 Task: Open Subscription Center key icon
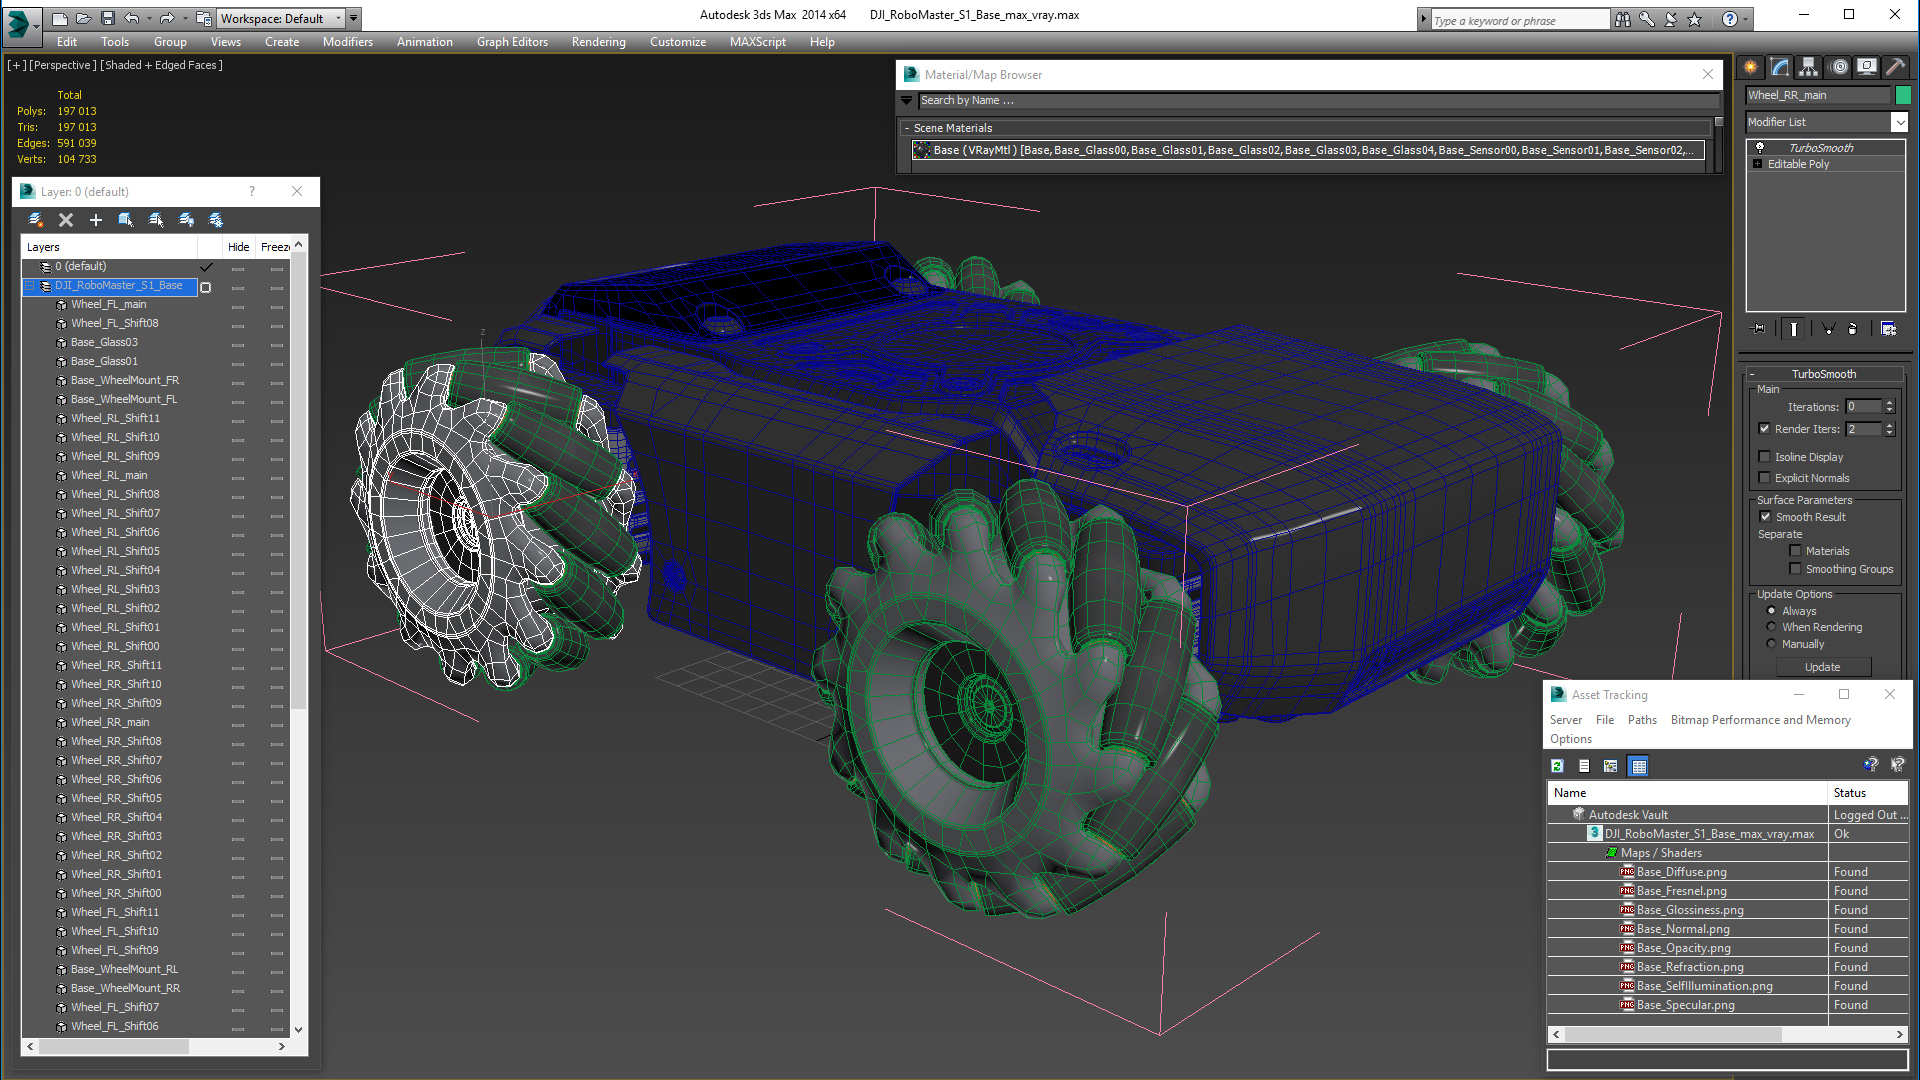tap(1647, 19)
